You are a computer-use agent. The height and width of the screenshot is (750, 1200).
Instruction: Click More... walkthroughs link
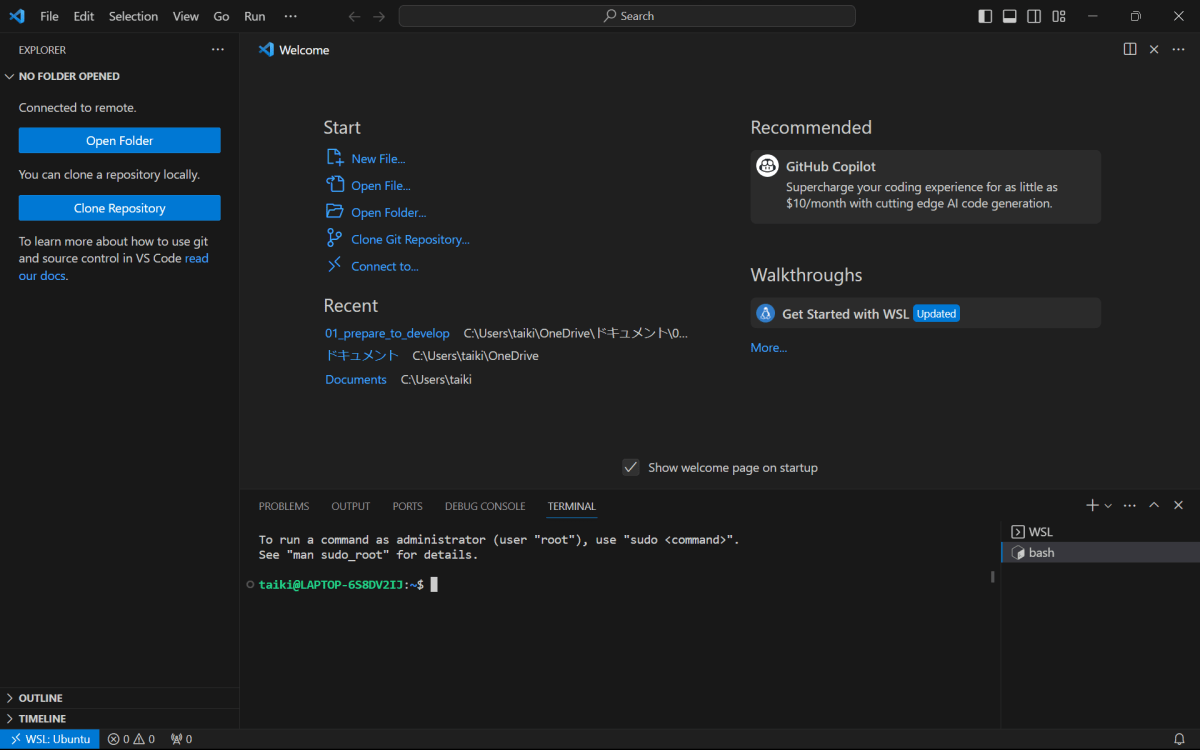point(769,347)
